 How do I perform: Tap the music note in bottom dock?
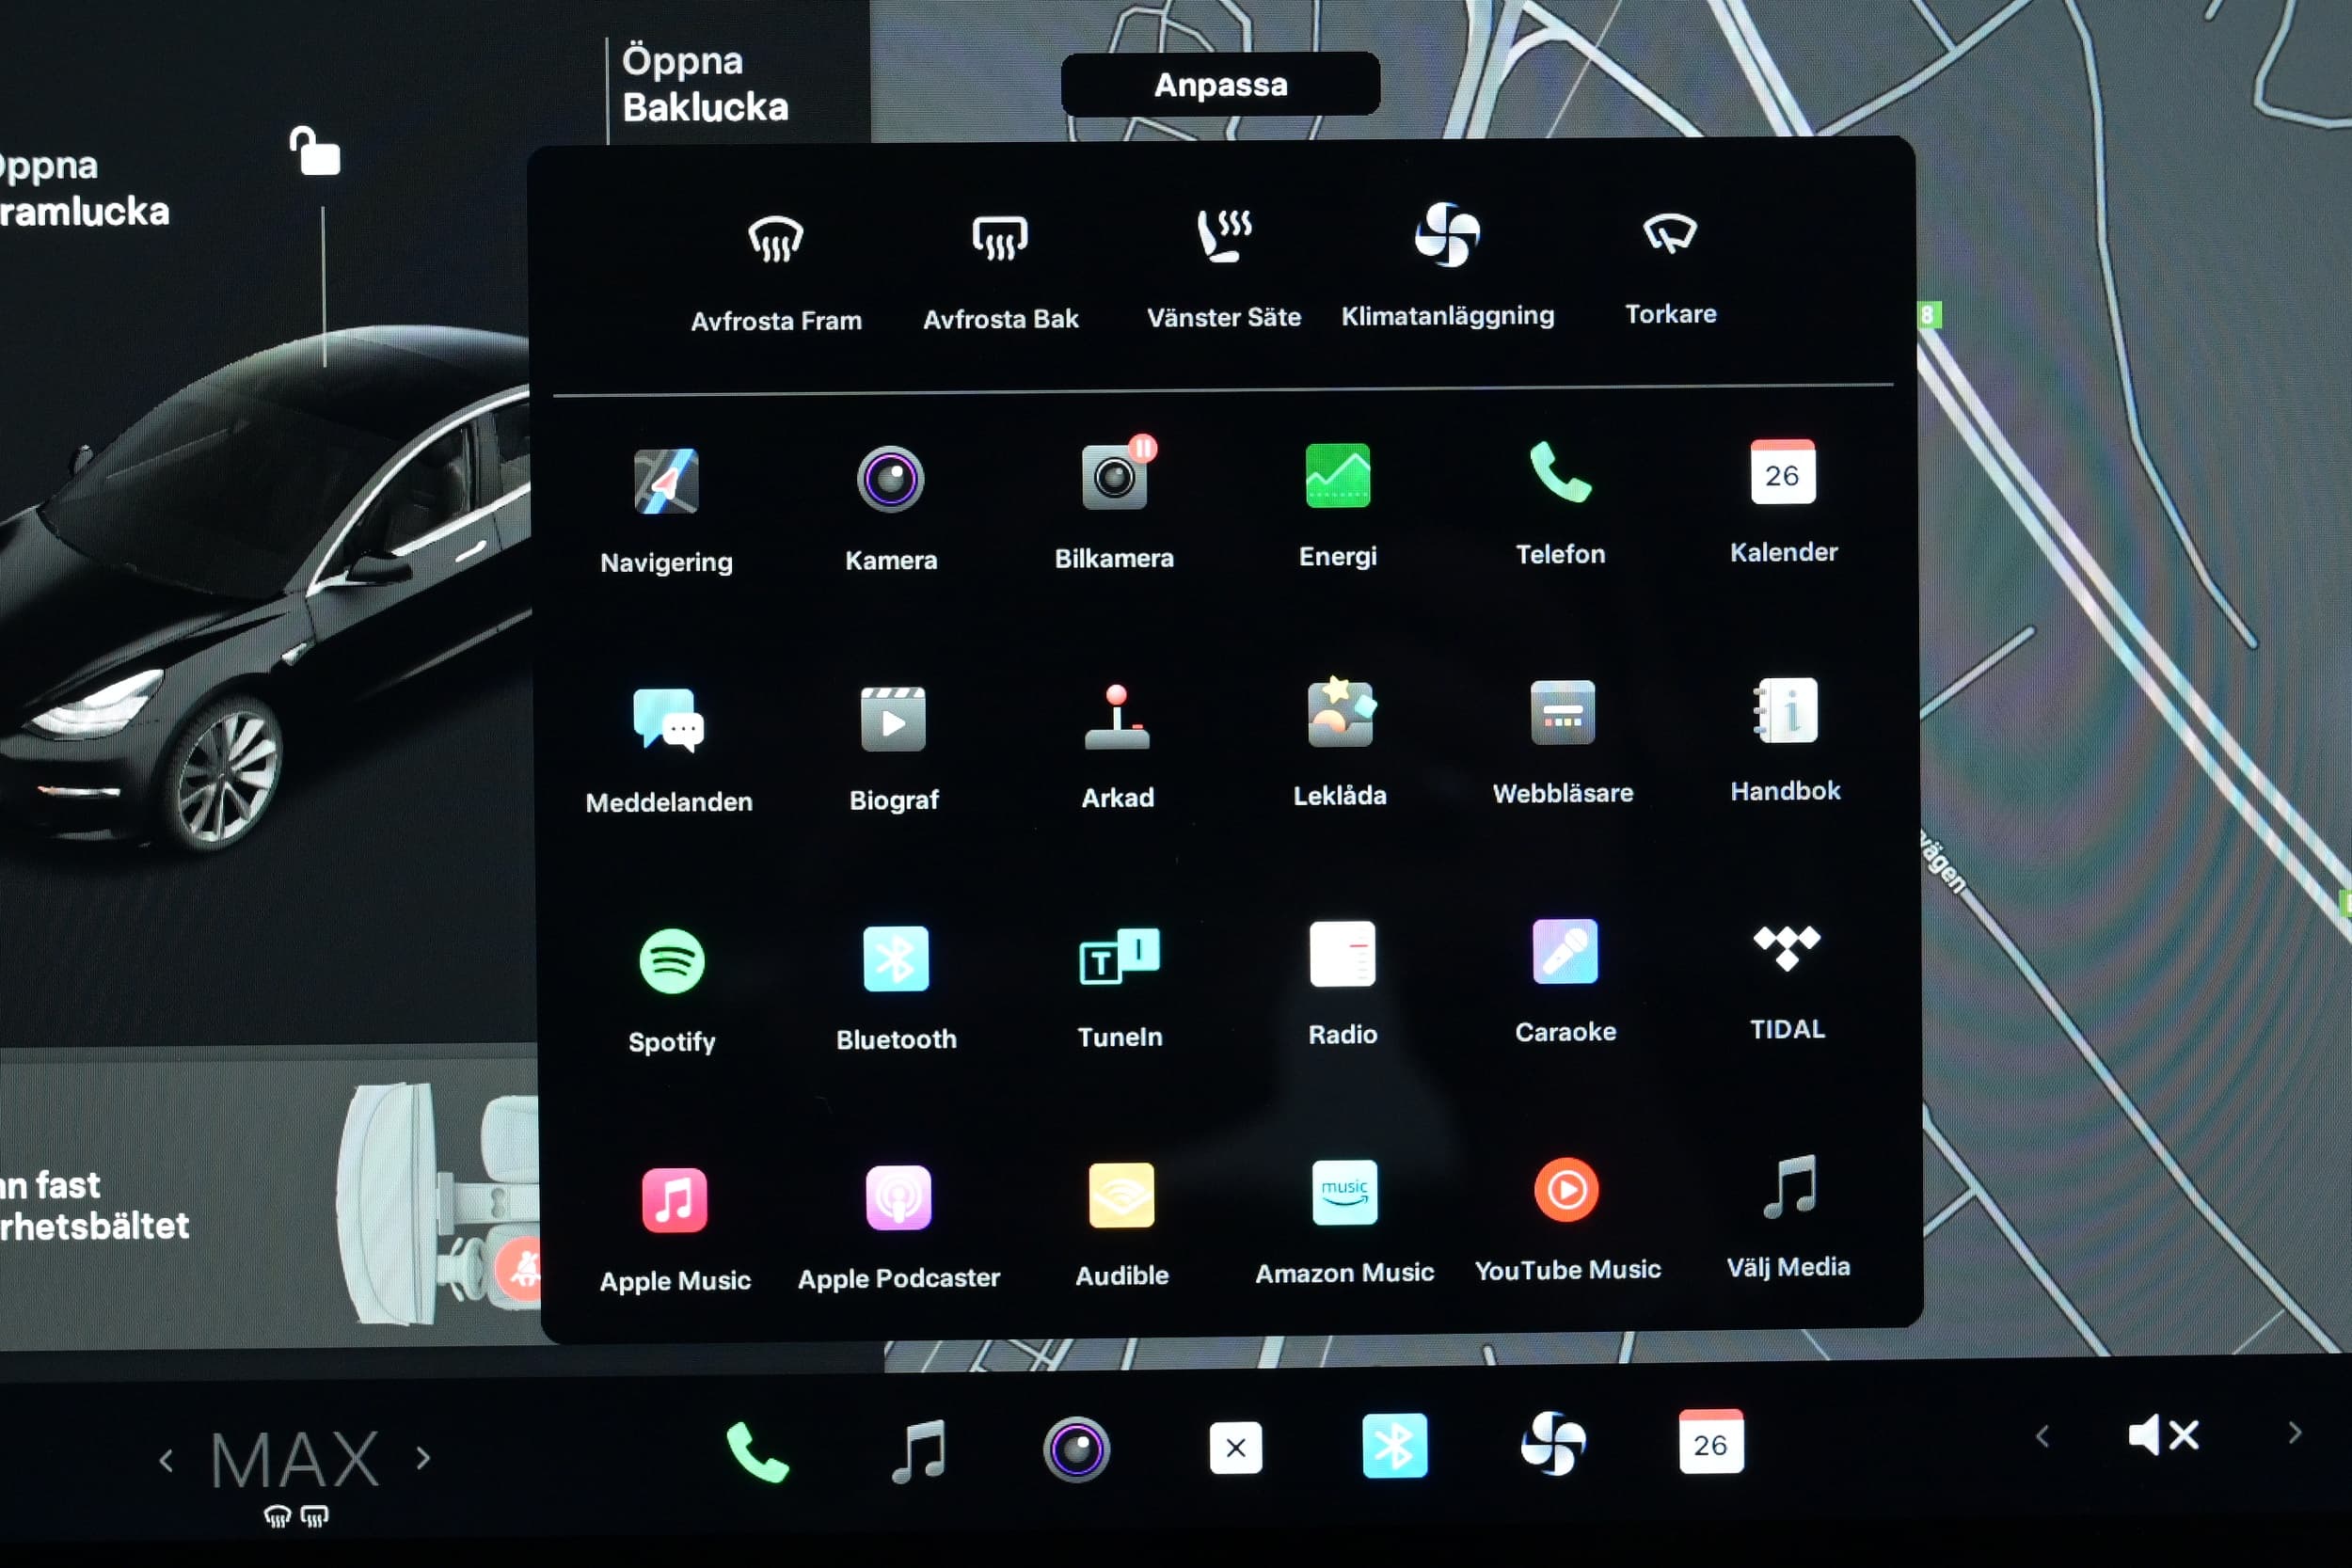click(x=918, y=1450)
